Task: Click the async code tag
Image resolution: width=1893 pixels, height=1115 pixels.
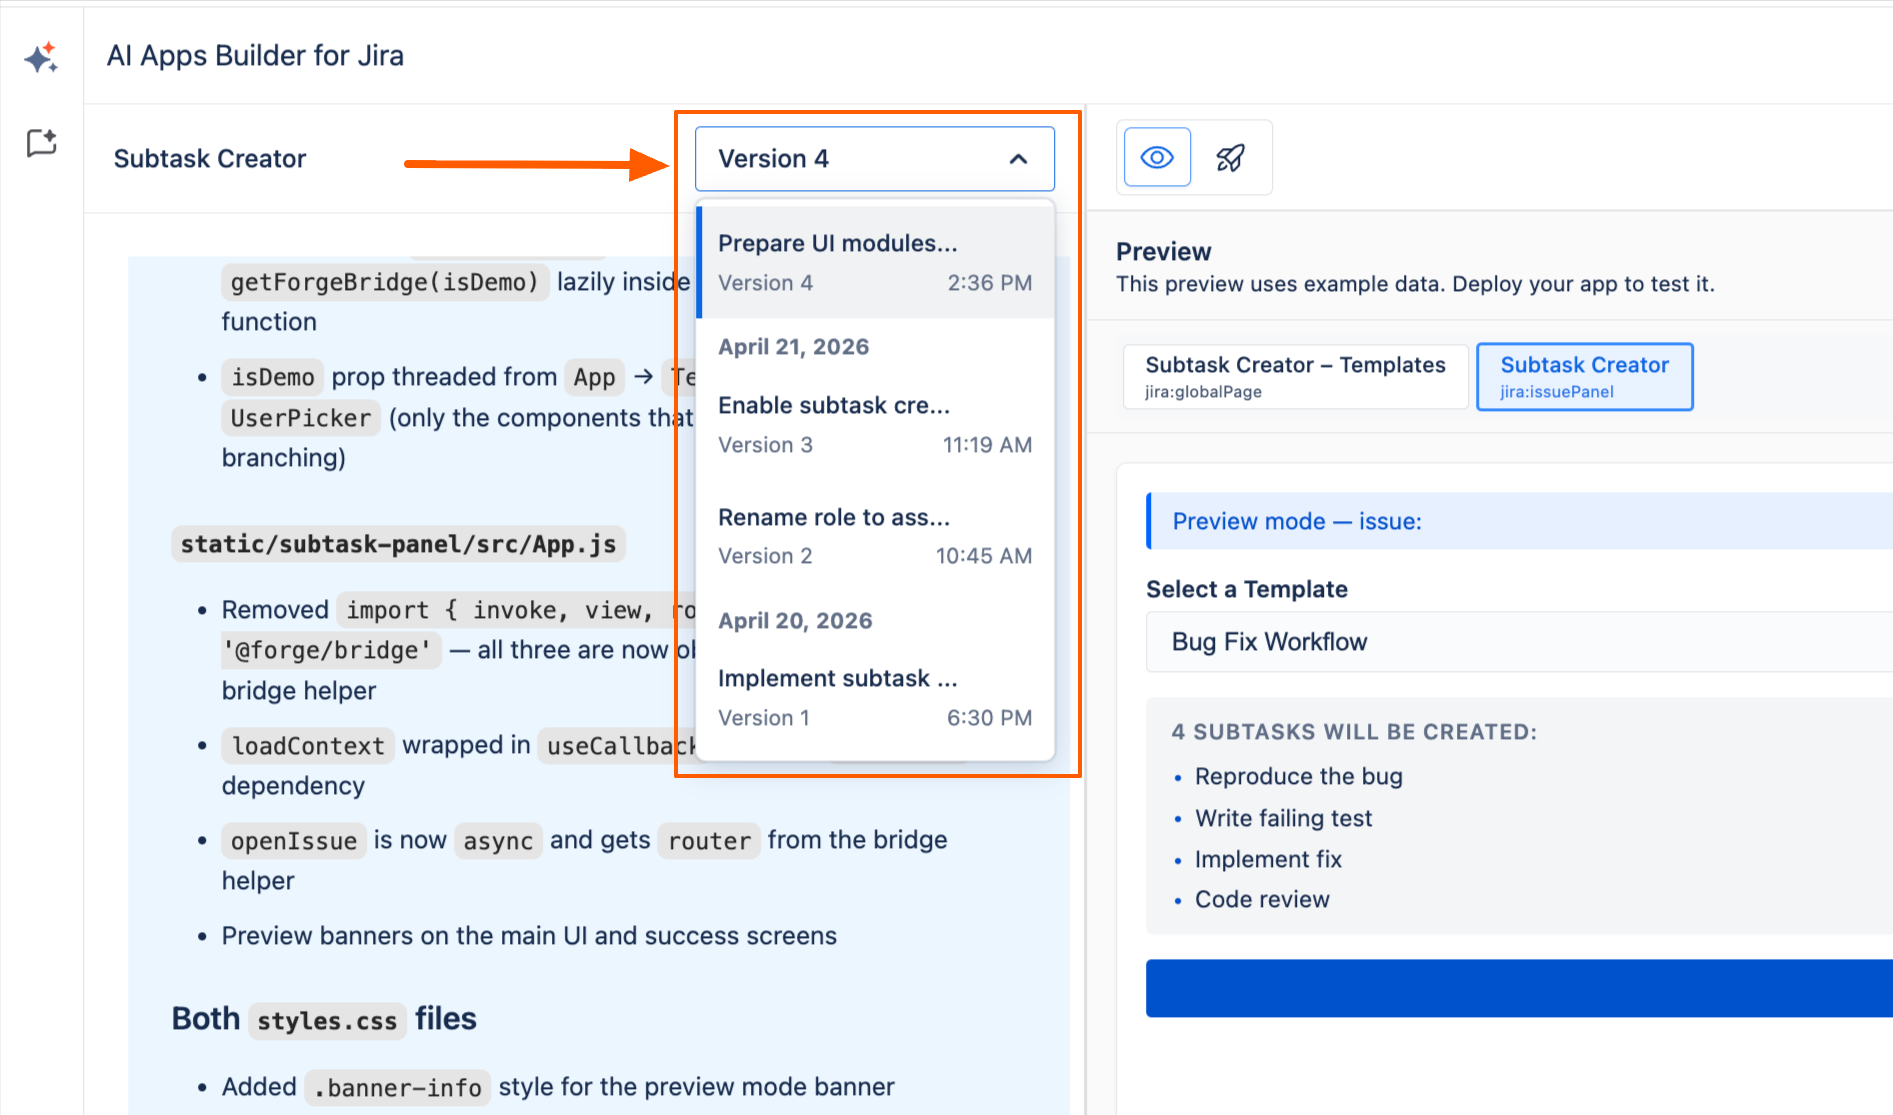Action: [498, 841]
